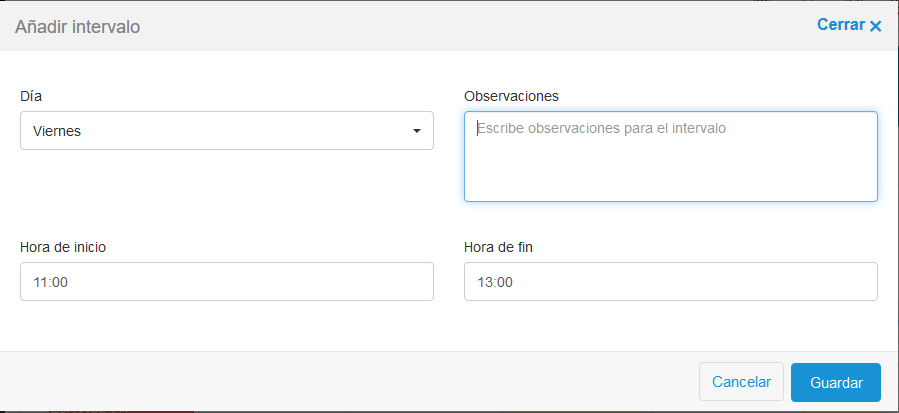
Task: Click the Día field label
Action: click(31, 96)
